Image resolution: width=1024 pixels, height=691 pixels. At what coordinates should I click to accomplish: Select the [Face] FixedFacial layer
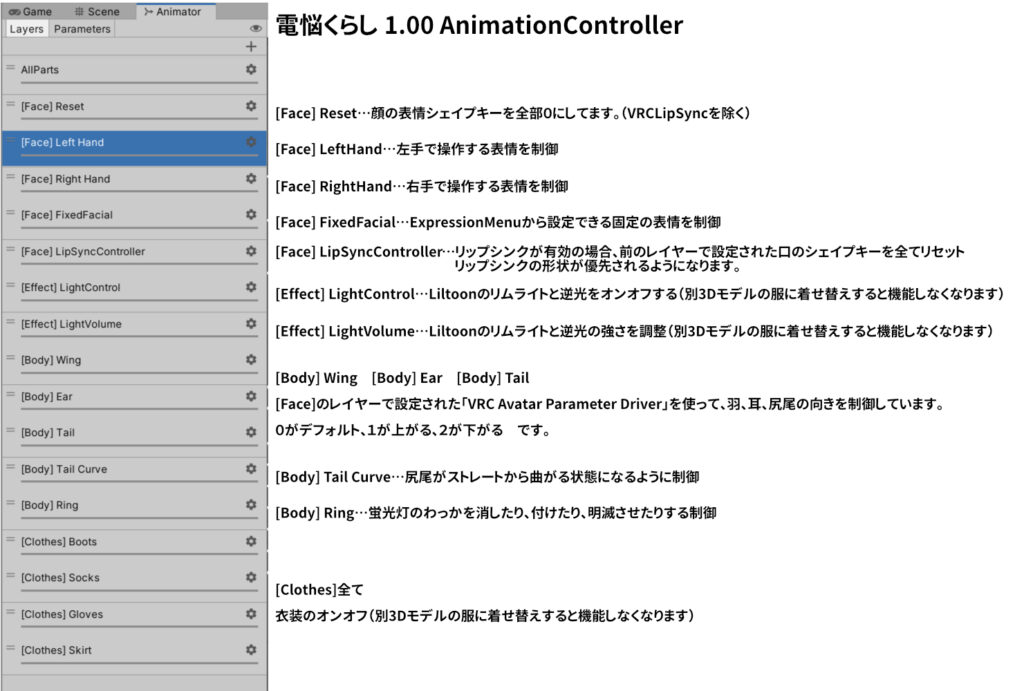[134, 219]
